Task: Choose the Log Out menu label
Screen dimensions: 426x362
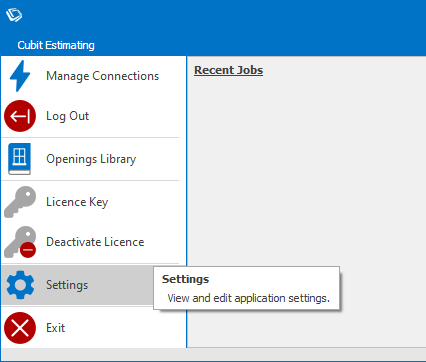Action: coord(67,116)
